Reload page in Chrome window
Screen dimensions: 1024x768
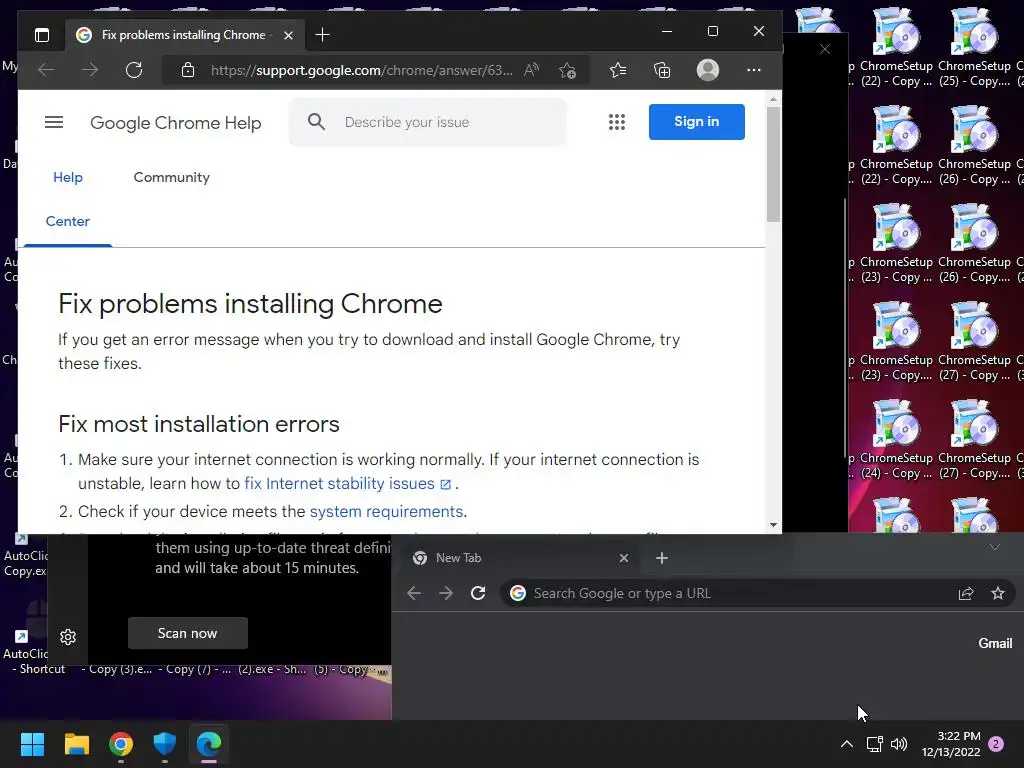click(478, 593)
